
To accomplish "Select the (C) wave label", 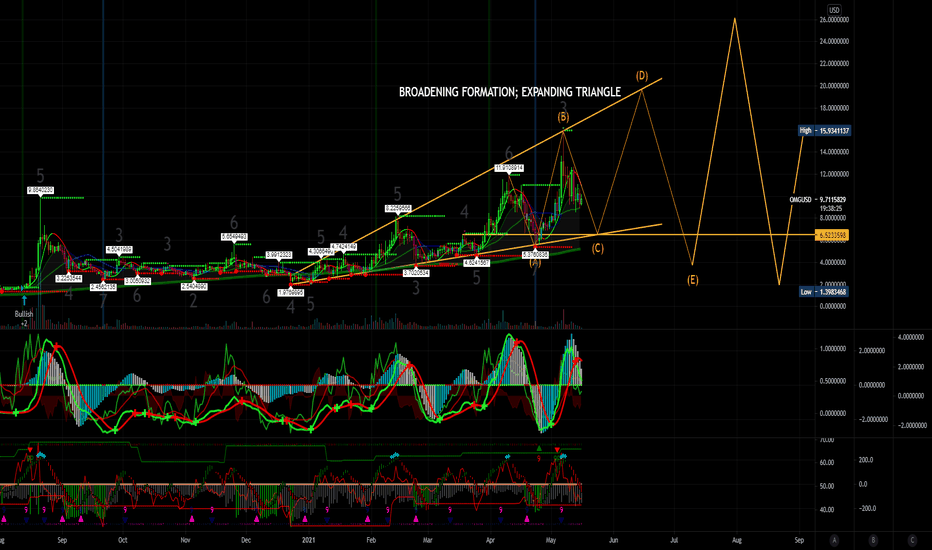I will pos(597,249).
